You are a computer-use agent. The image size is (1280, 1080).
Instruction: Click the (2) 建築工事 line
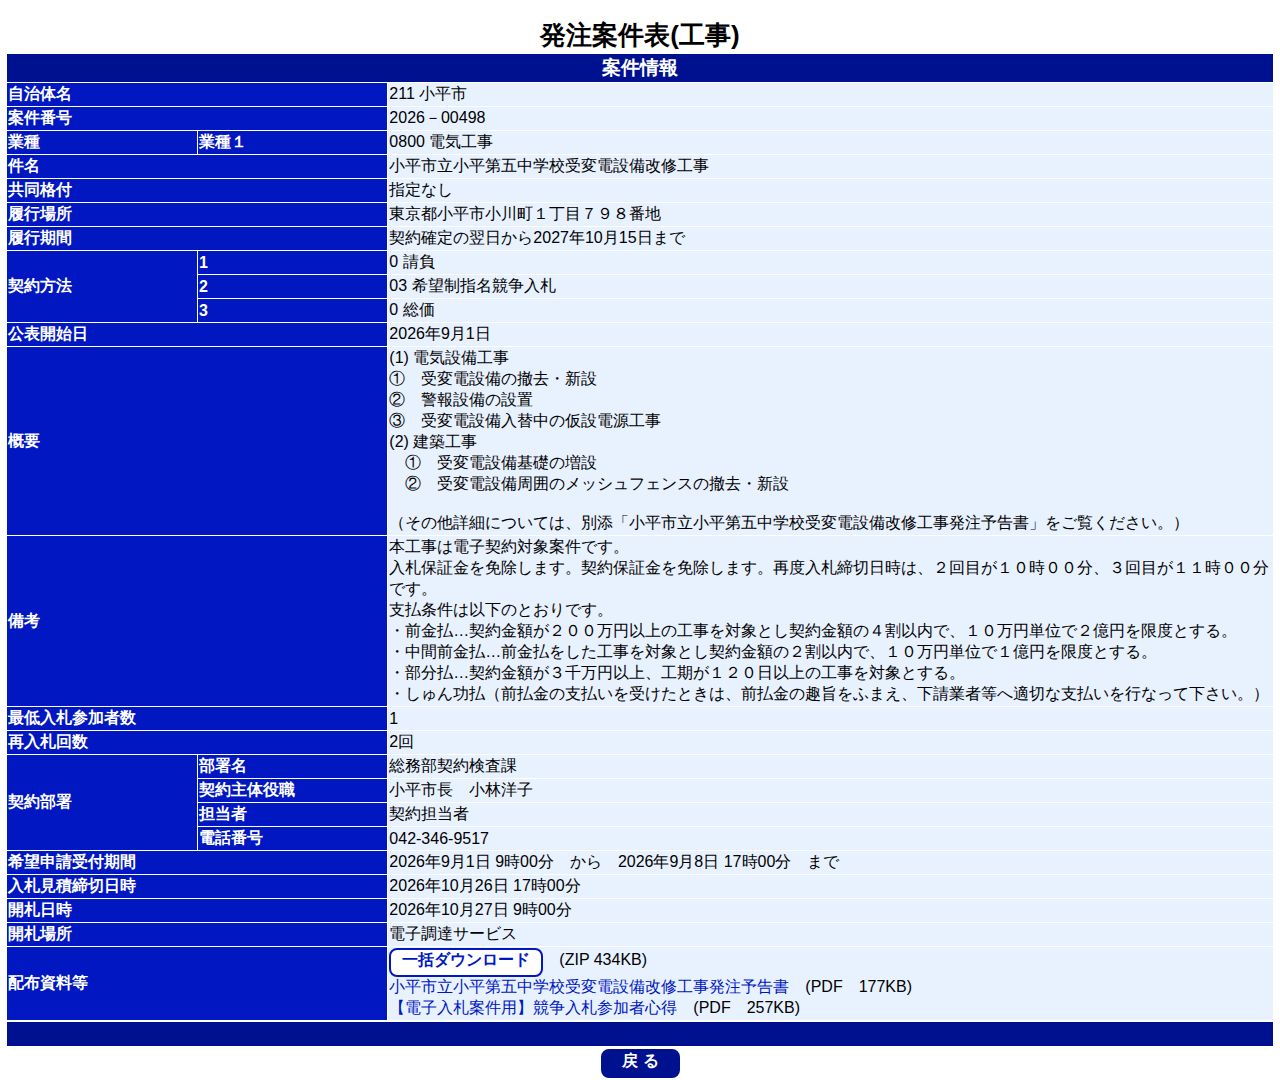pyautogui.click(x=433, y=442)
